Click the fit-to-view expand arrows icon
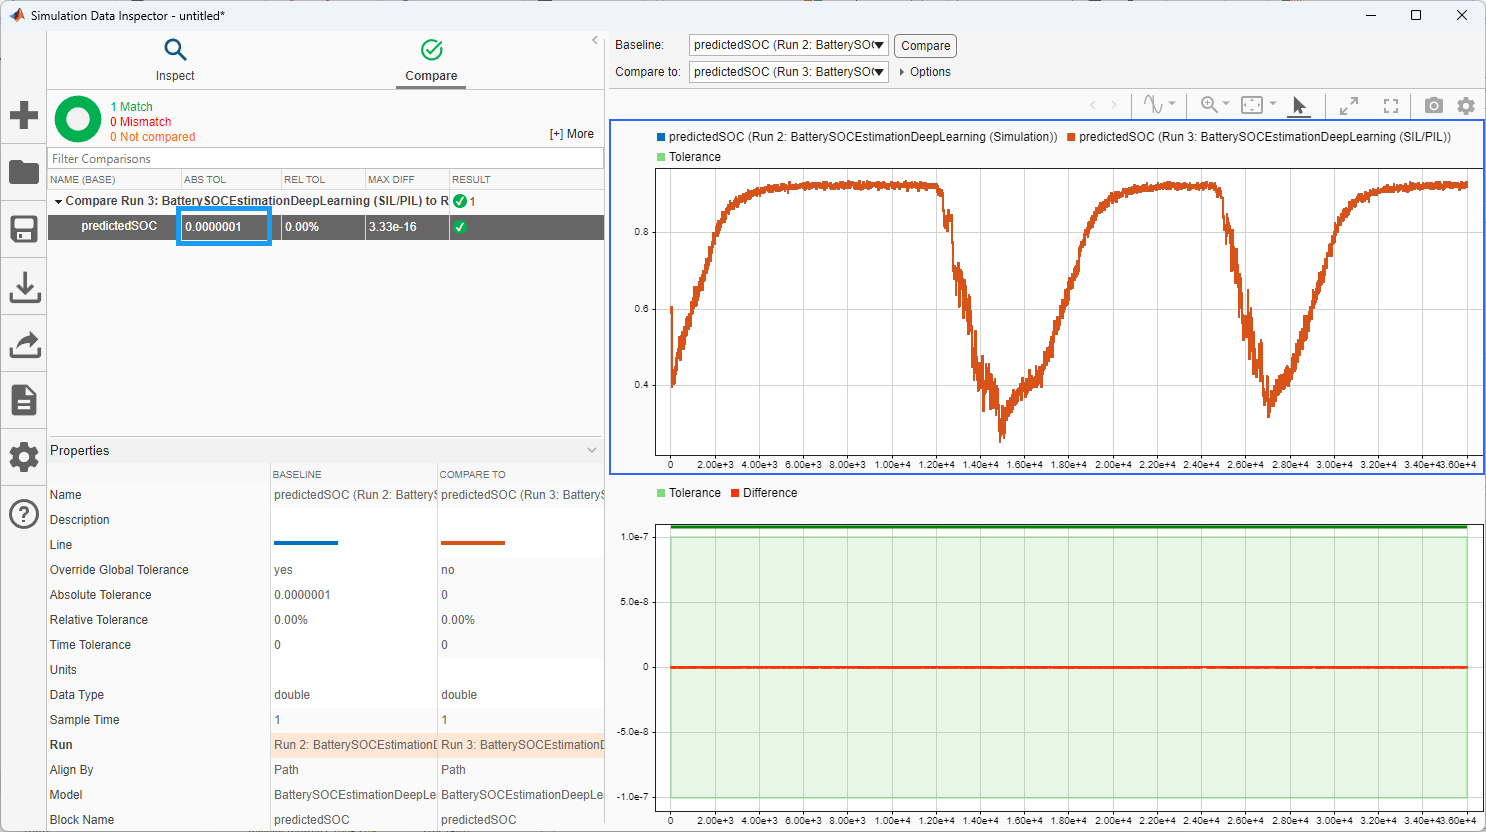 pos(1349,105)
